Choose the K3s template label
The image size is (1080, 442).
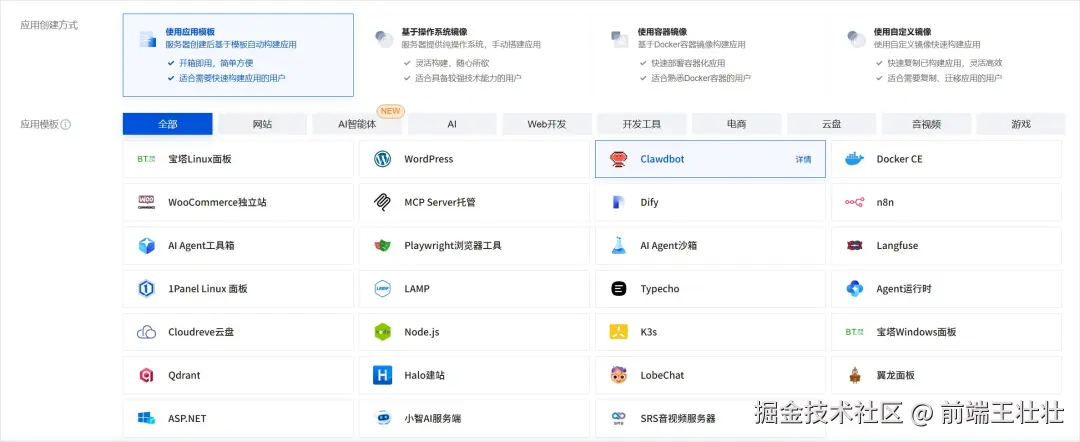pos(648,333)
